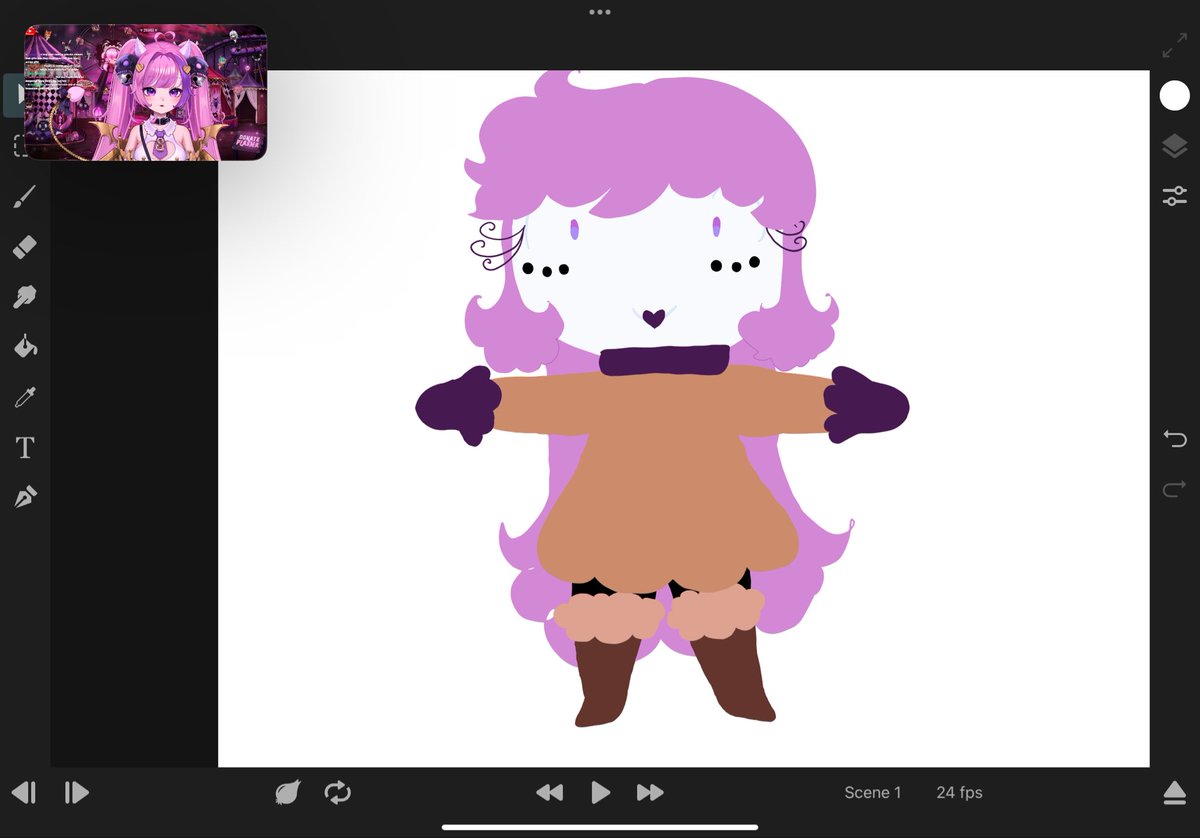Change the 24 fps frame rate
The width and height of the screenshot is (1200, 838).
tap(959, 793)
